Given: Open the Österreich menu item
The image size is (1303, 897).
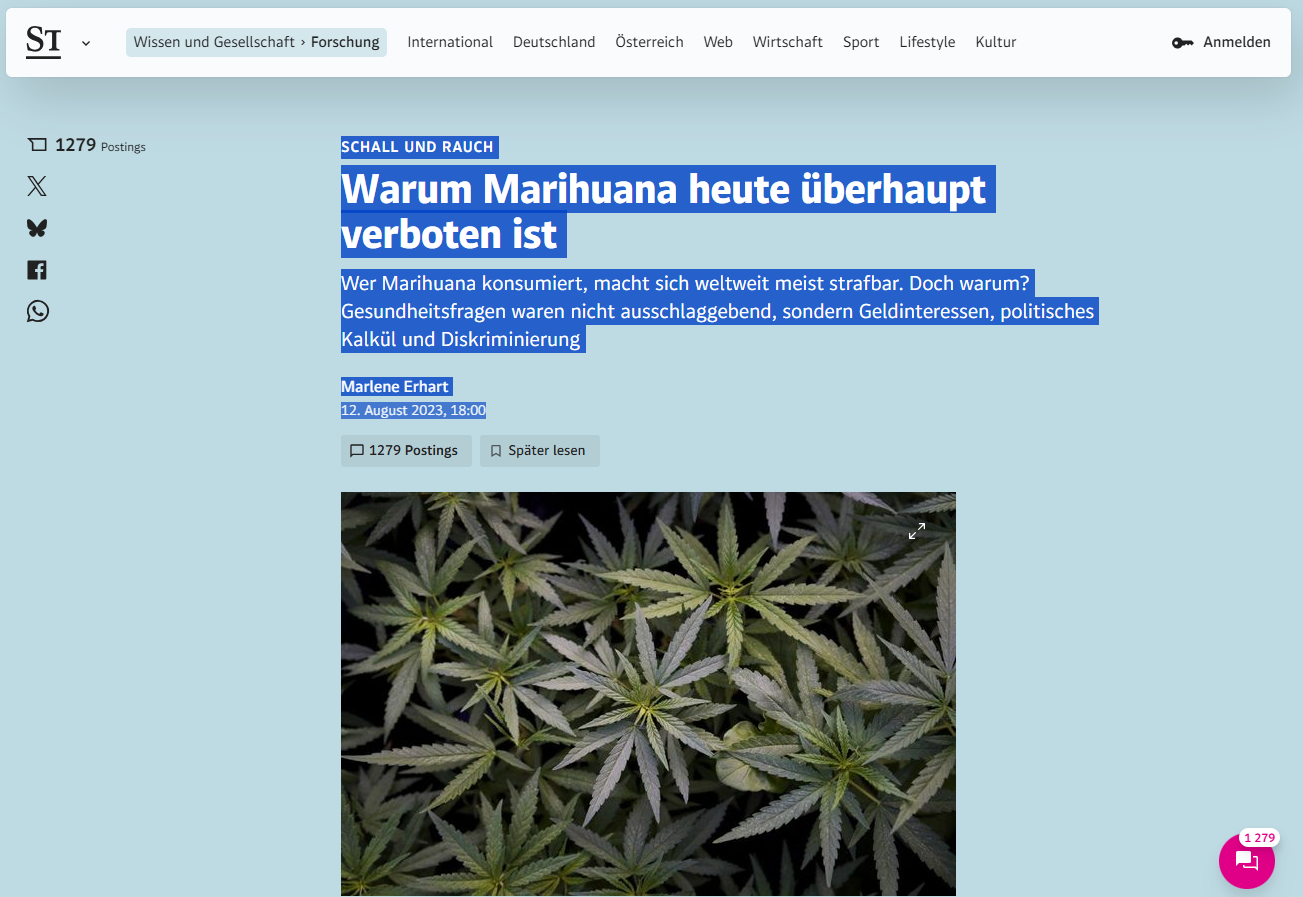Looking at the screenshot, I should tap(650, 42).
